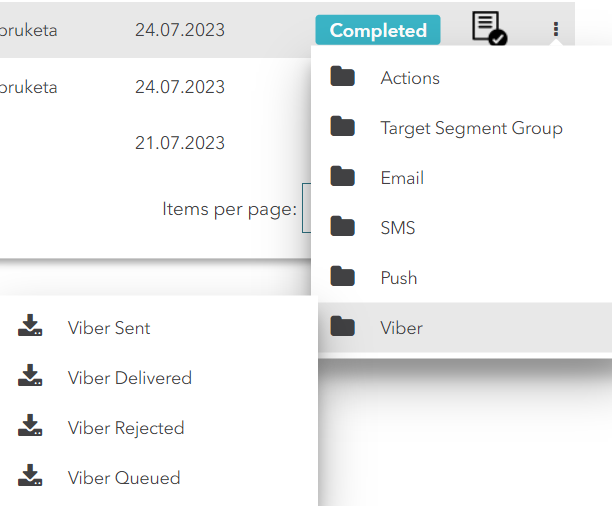The height and width of the screenshot is (506, 612).
Task: Click the Viber Delivered download icon
Action: pyautogui.click(x=30, y=377)
